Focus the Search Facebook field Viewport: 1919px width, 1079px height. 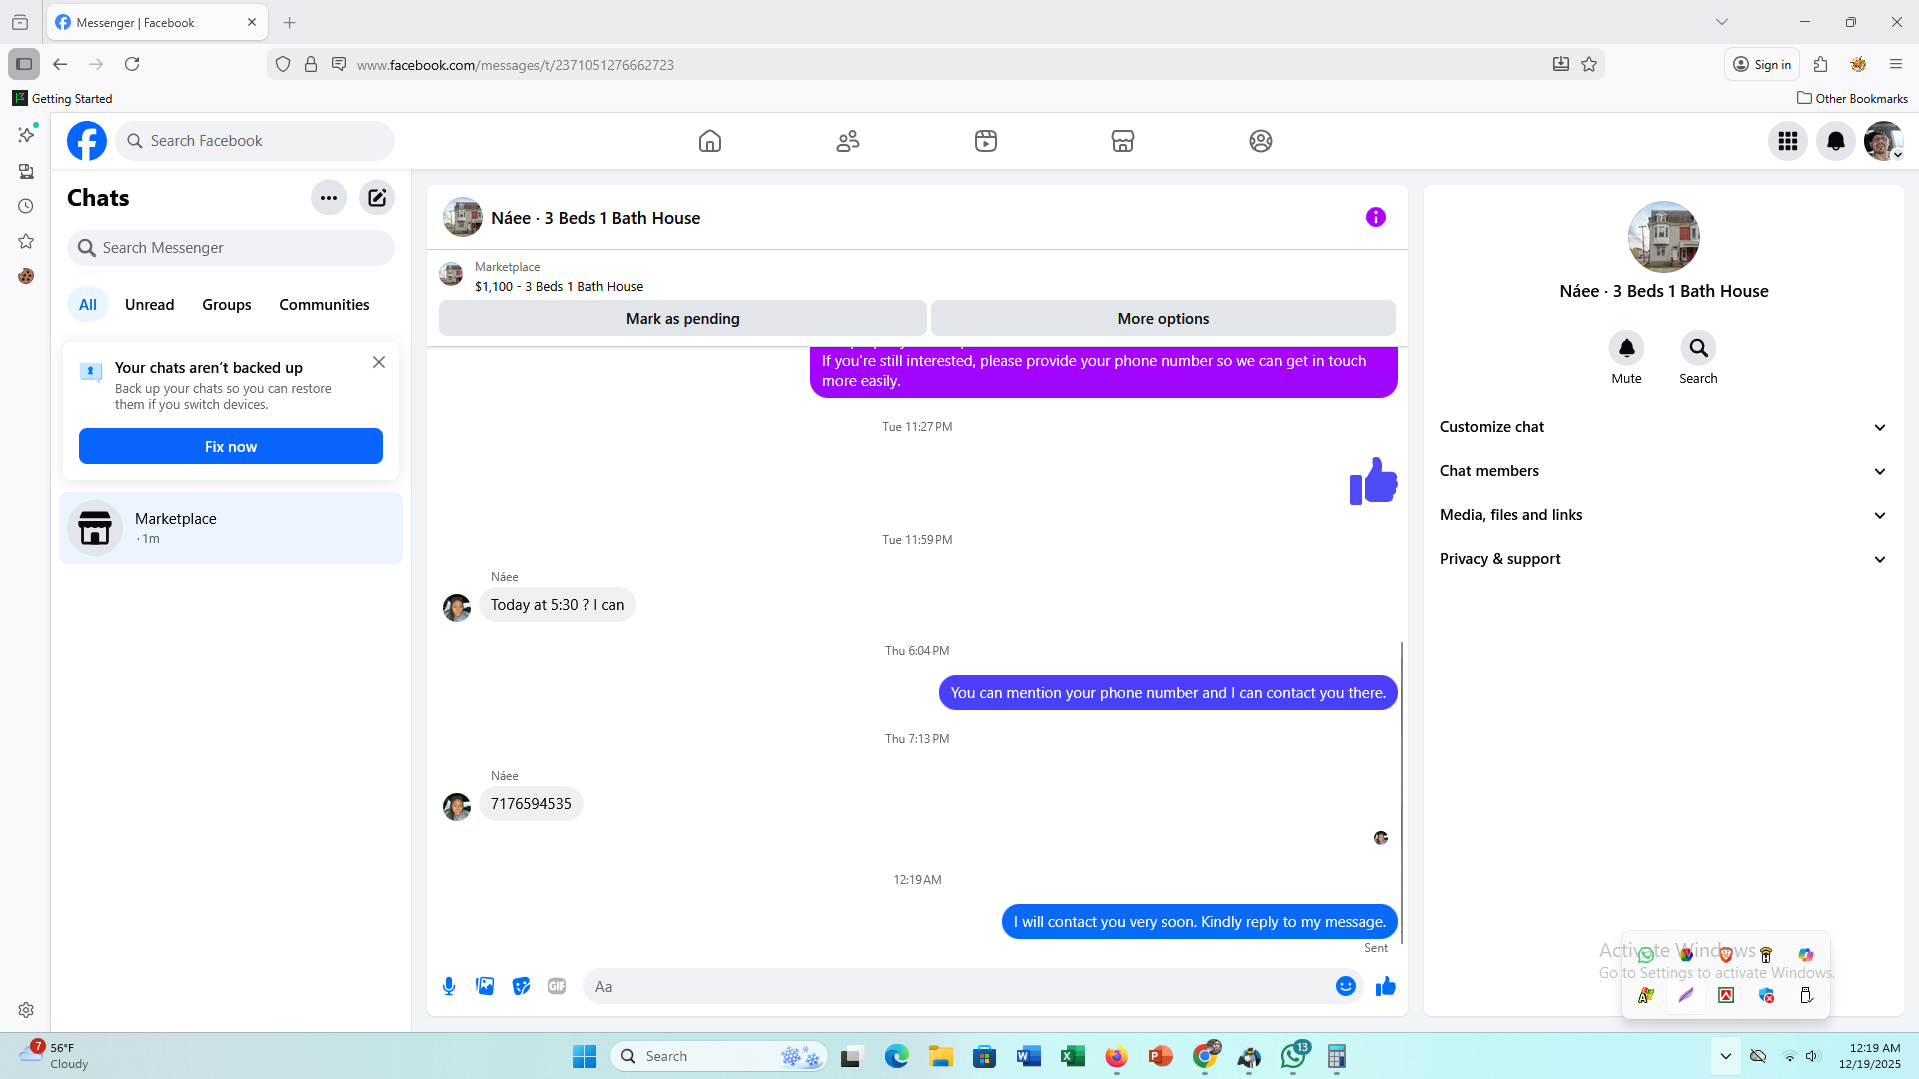[255, 141]
